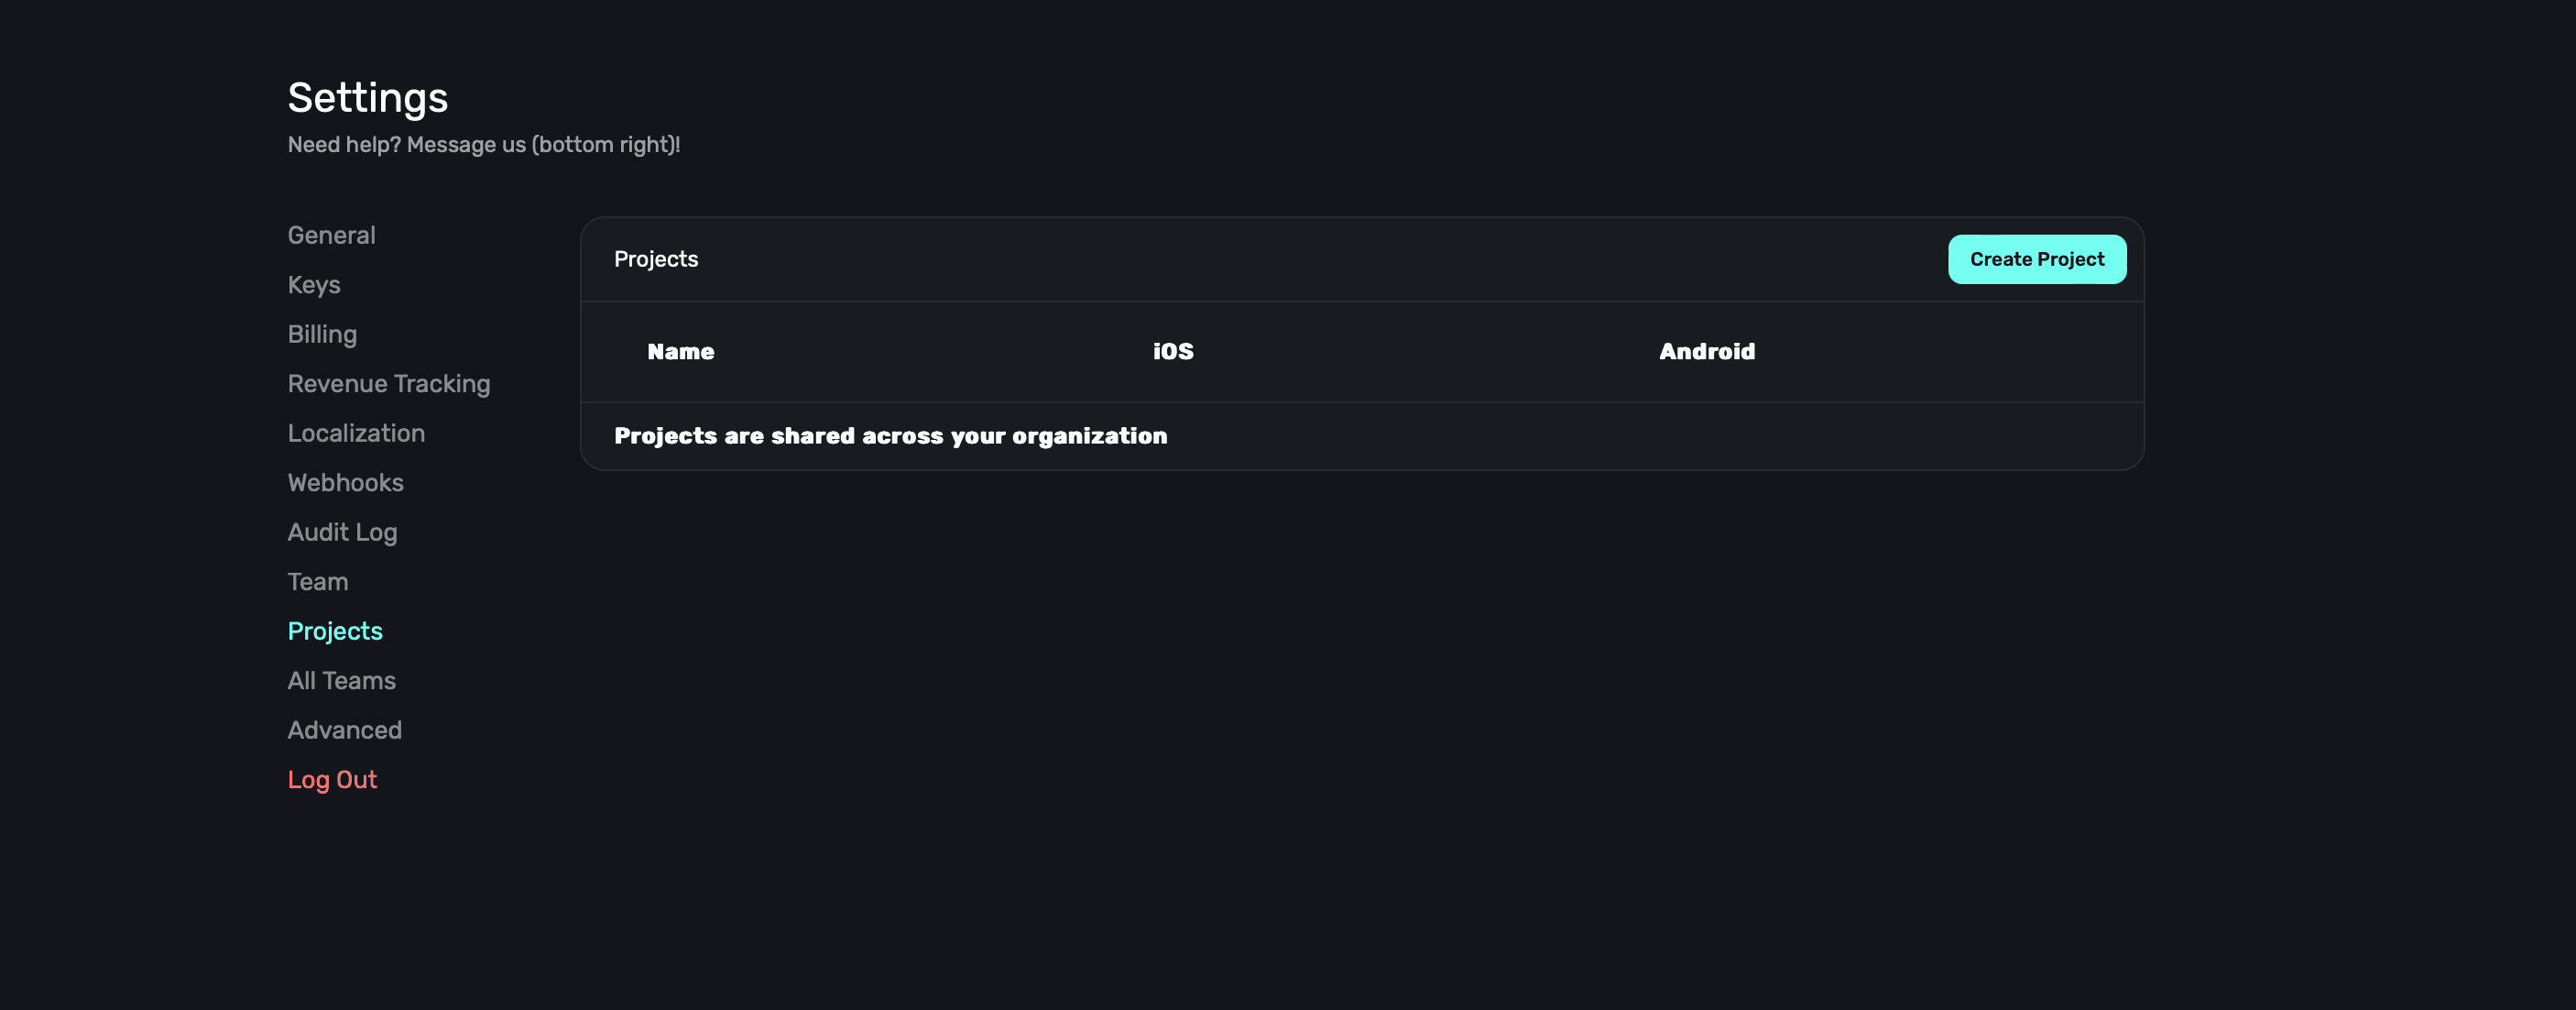
Task: Open Billing in the settings sidebar
Action: pos(322,334)
